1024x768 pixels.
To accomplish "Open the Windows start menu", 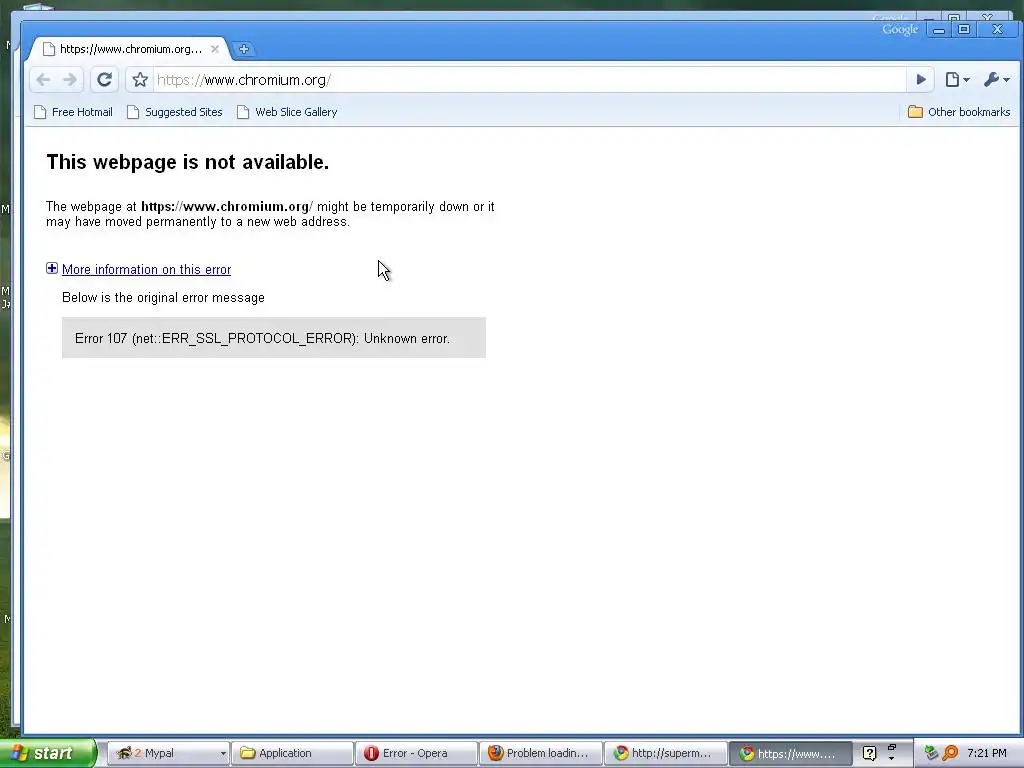I will pyautogui.click(x=47, y=753).
